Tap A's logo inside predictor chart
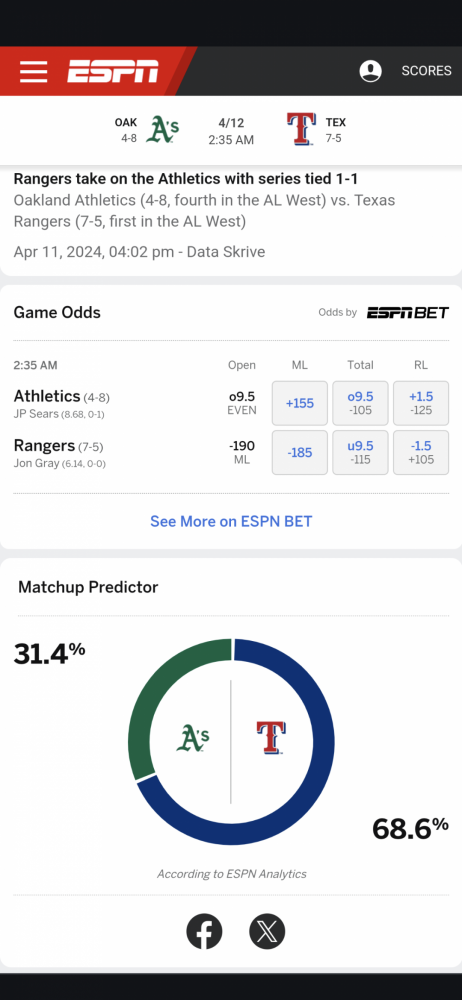The height and width of the screenshot is (1000, 462). 193,738
